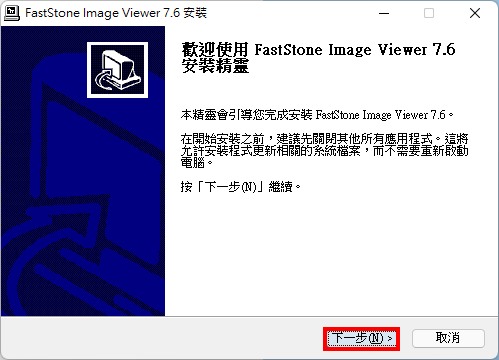Open the installer icon system menu in title bar
Viewport: 499px width, 360px height.
click(x=12, y=13)
